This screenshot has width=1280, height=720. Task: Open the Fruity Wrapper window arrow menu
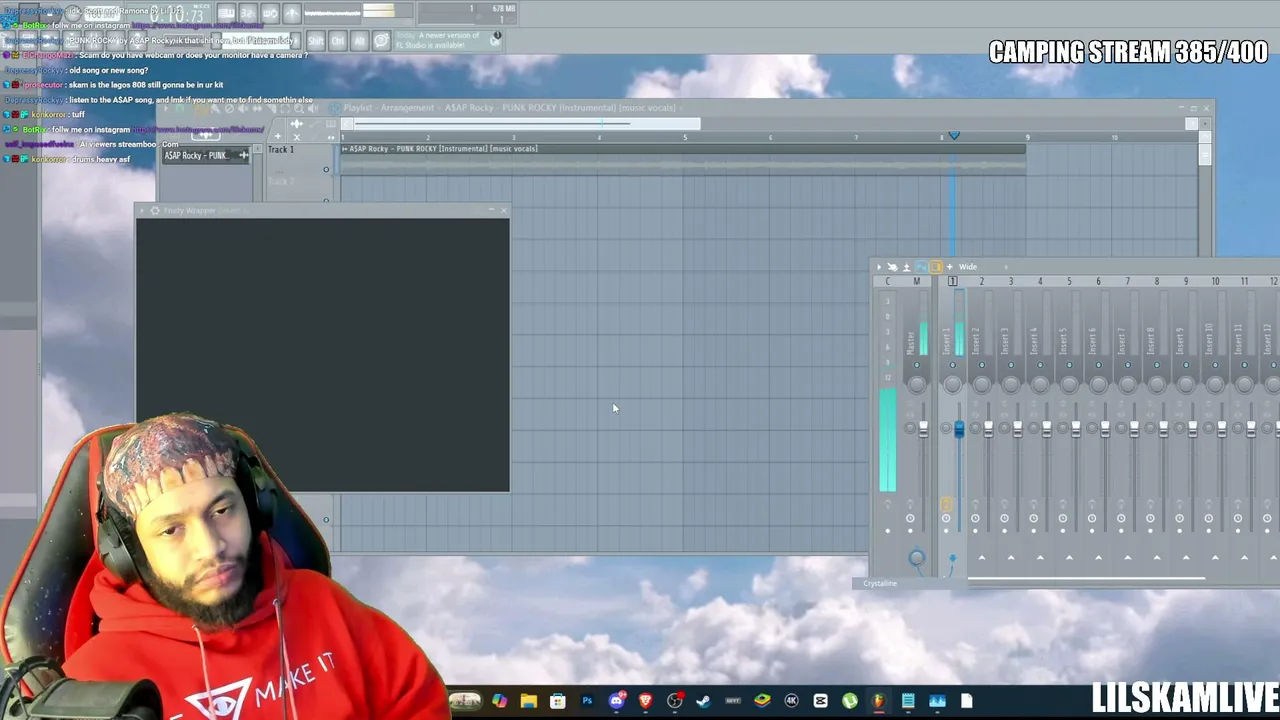point(142,211)
